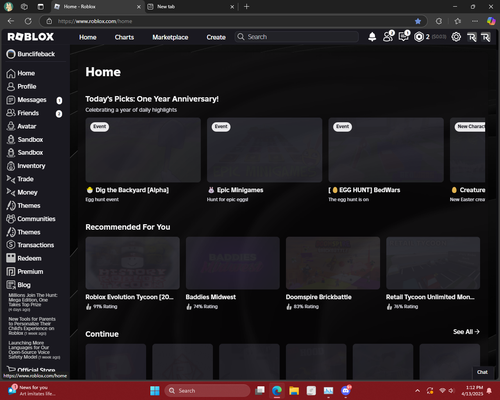
Task: Click the Roblox search field
Action: [x=297, y=37]
